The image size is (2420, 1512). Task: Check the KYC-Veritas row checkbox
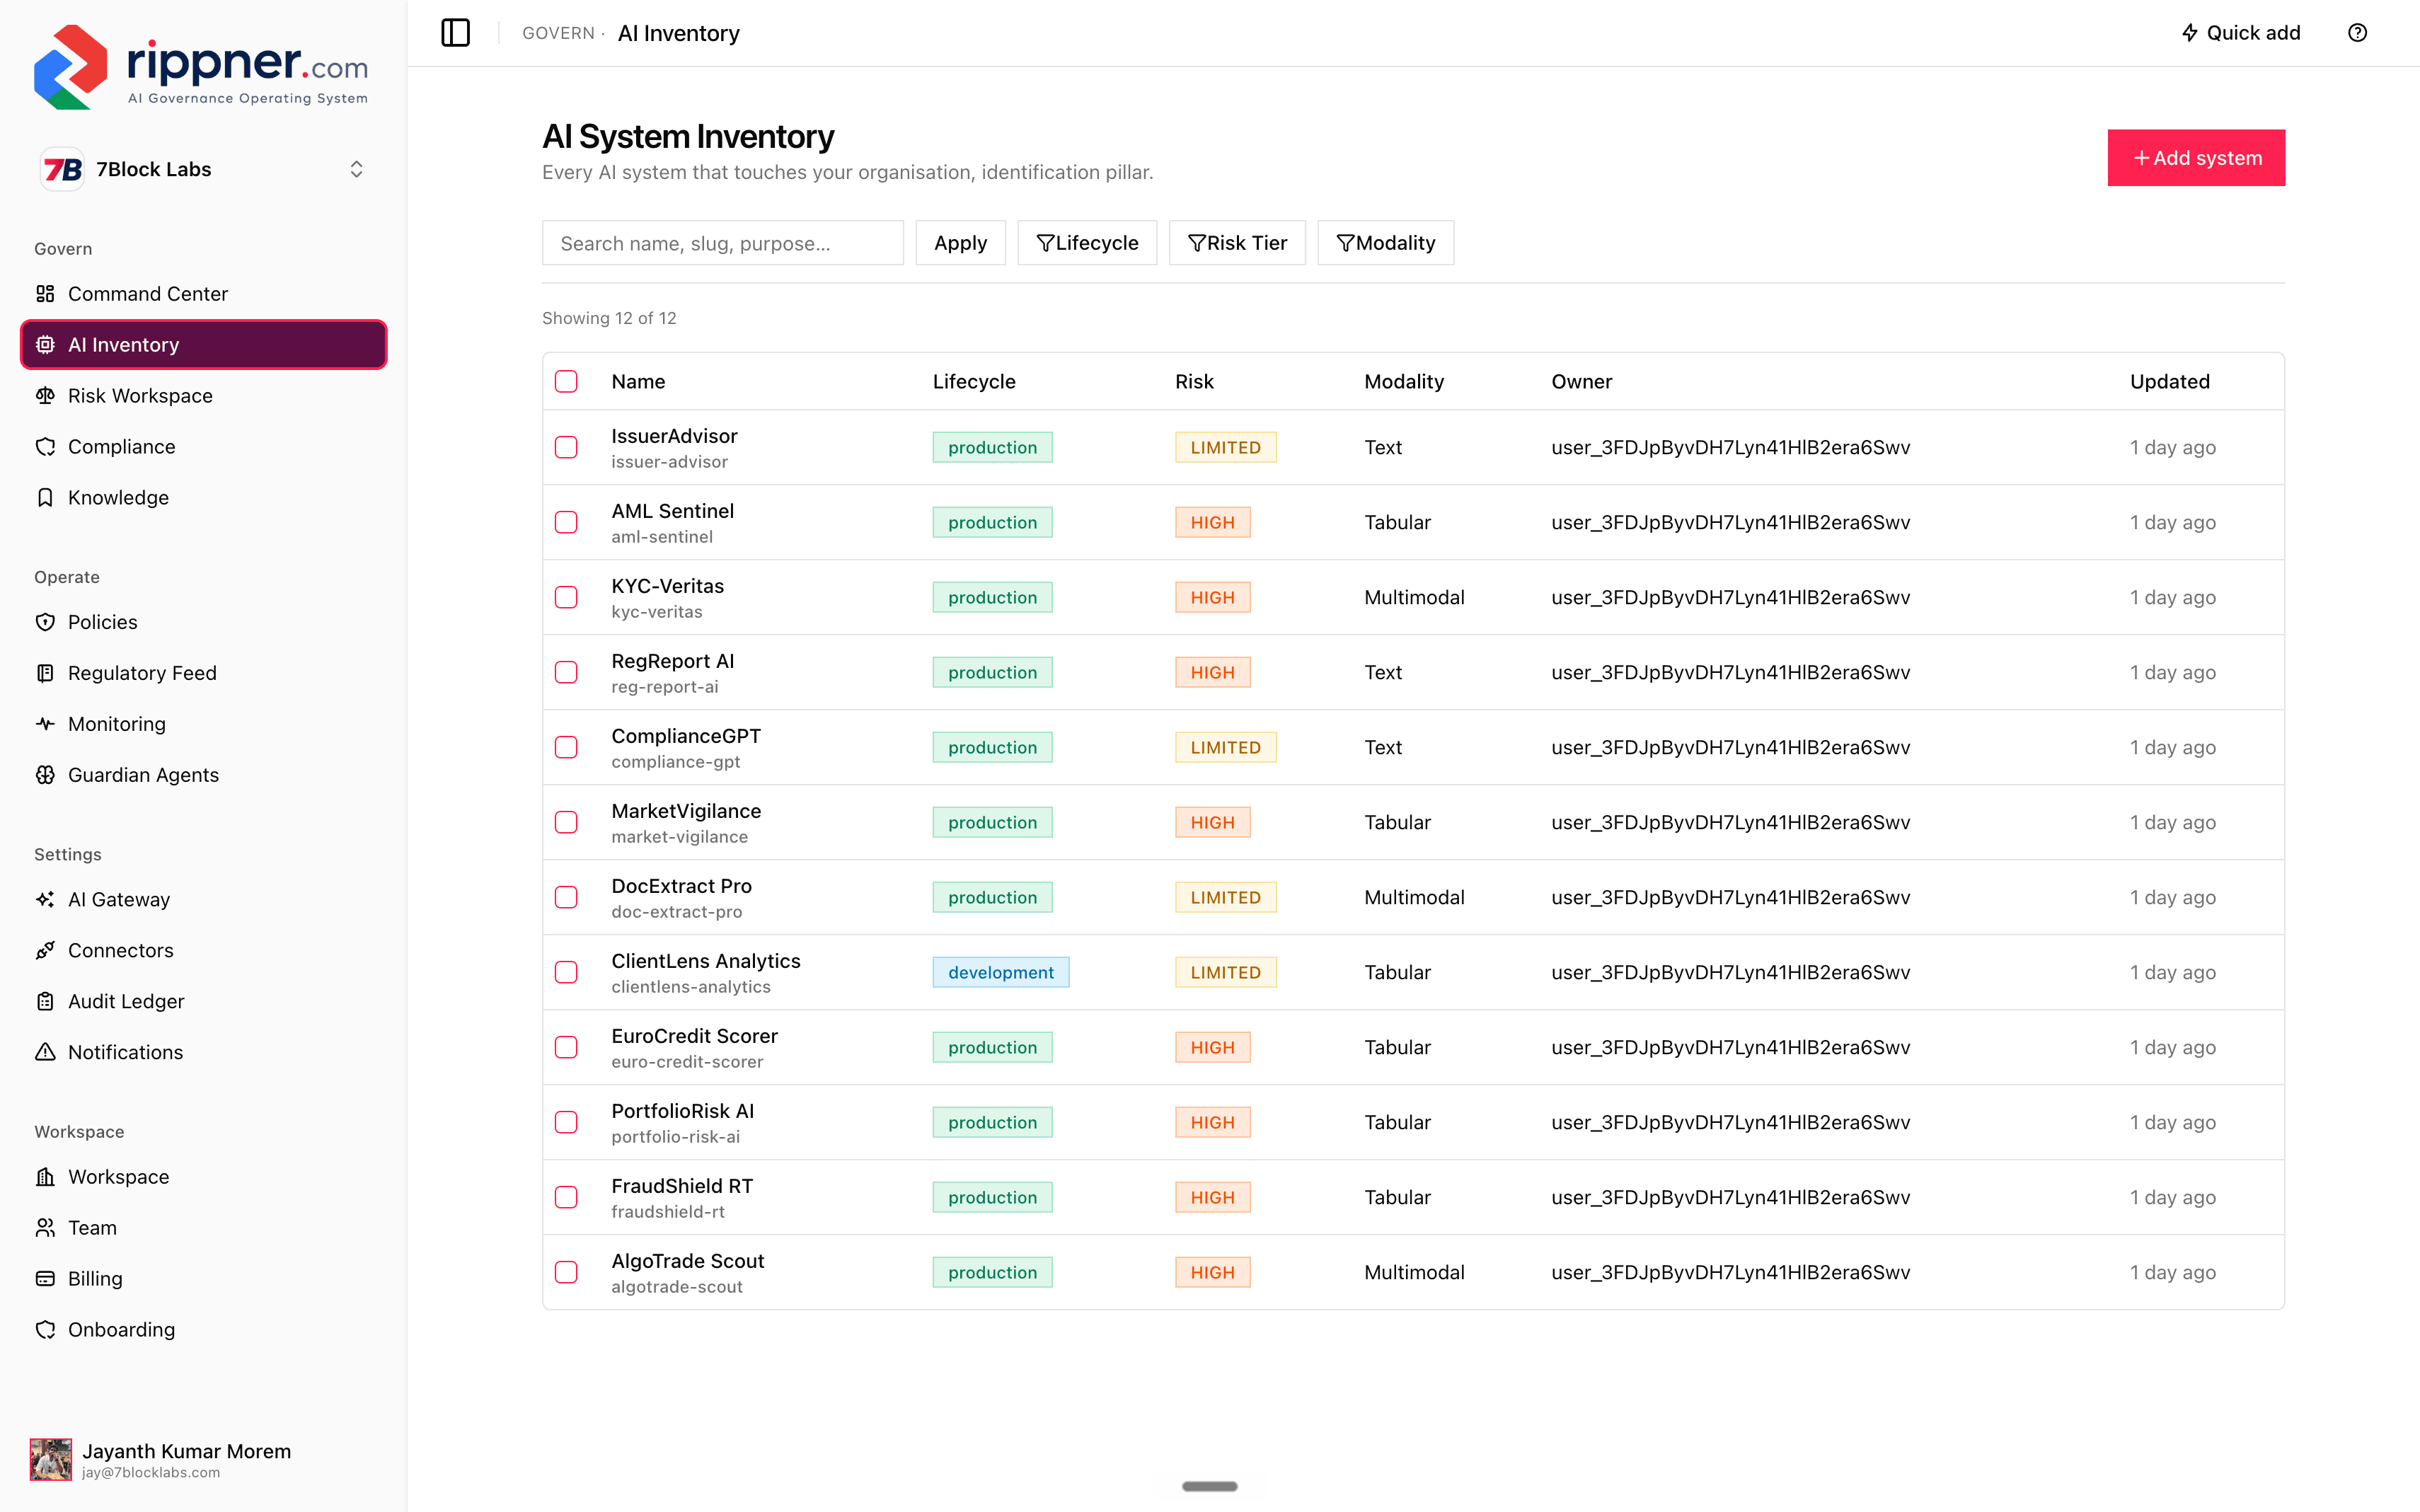pyautogui.click(x=566, y=597)
